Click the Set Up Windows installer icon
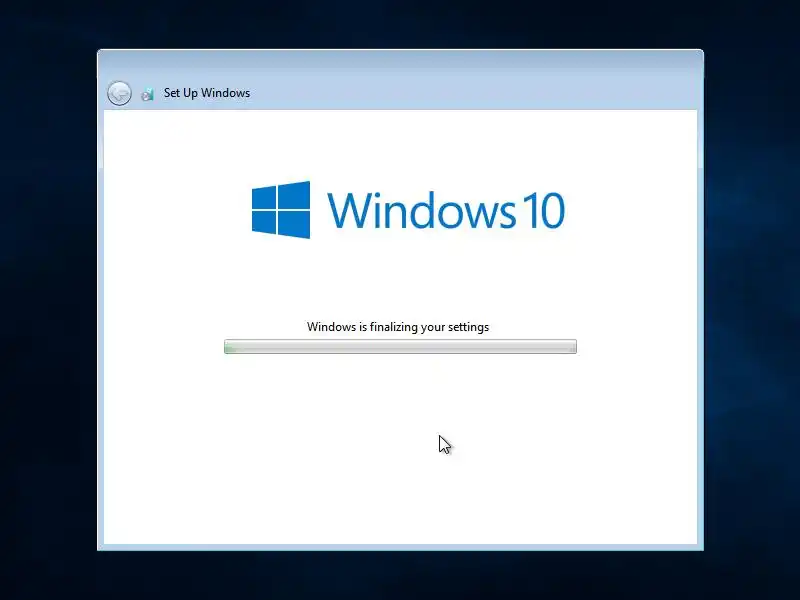800x600 pixels. (x=147, y=94)
